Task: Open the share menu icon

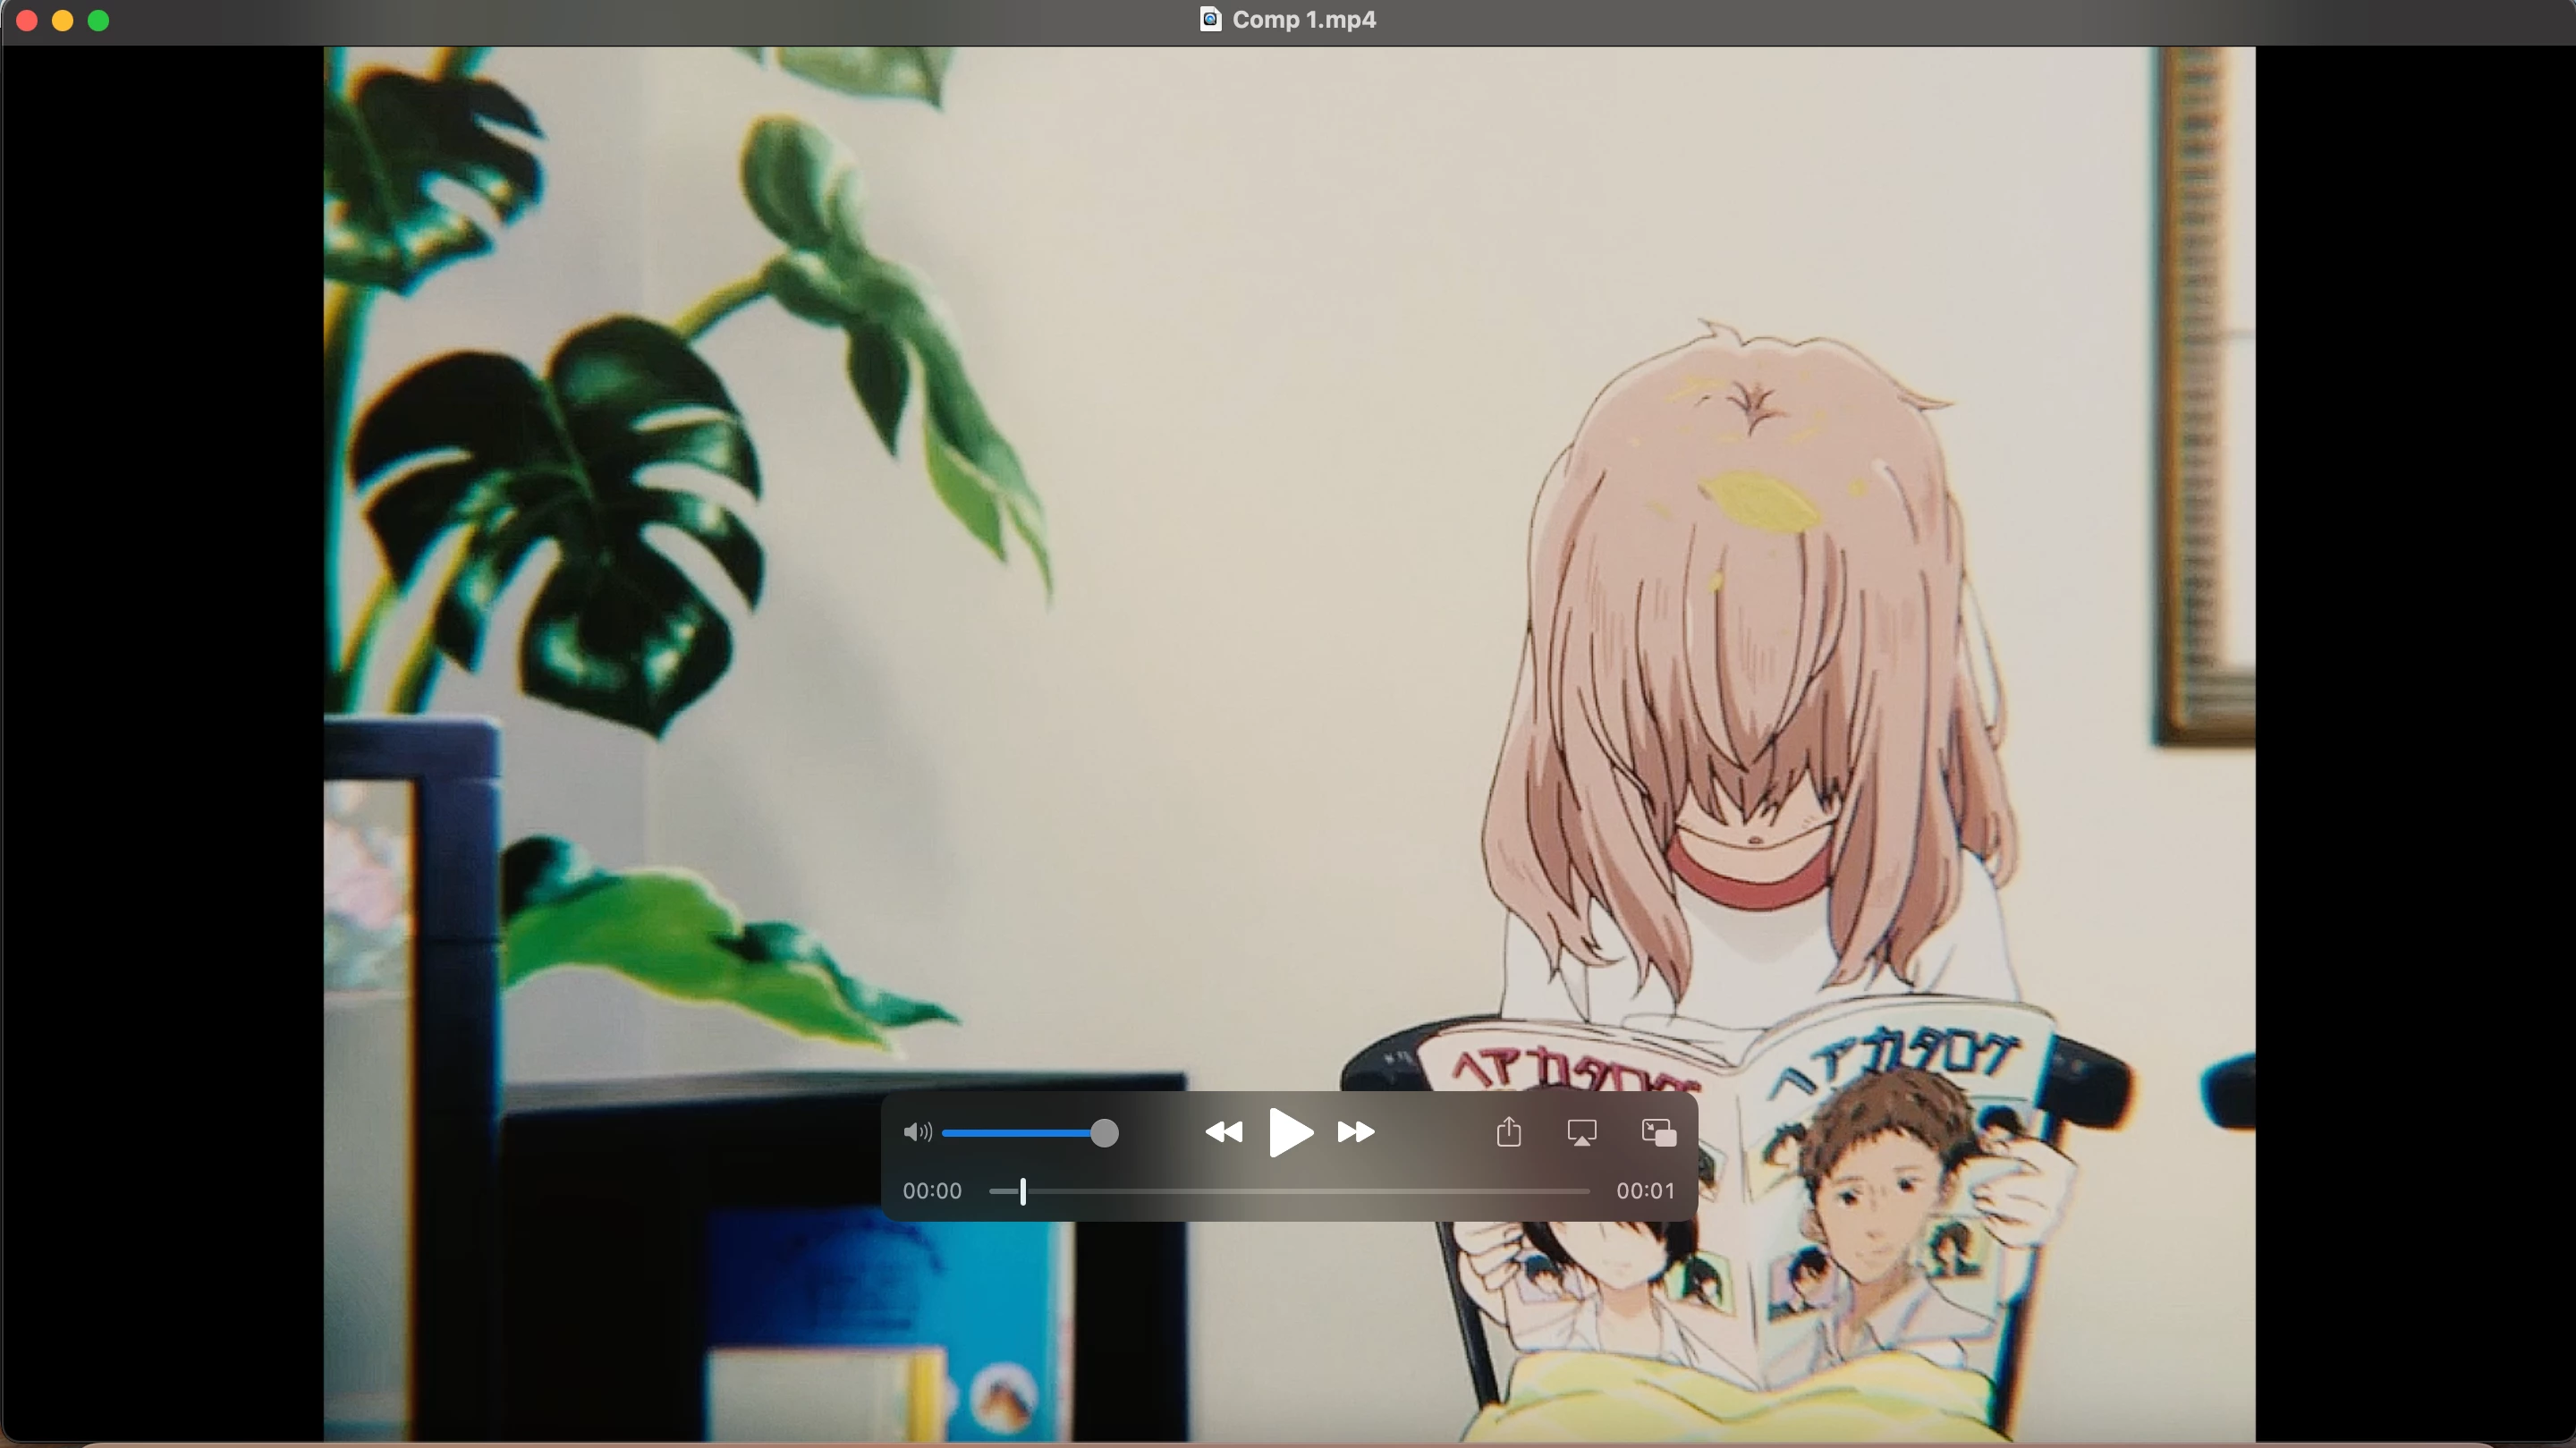Action: 1508,1132
